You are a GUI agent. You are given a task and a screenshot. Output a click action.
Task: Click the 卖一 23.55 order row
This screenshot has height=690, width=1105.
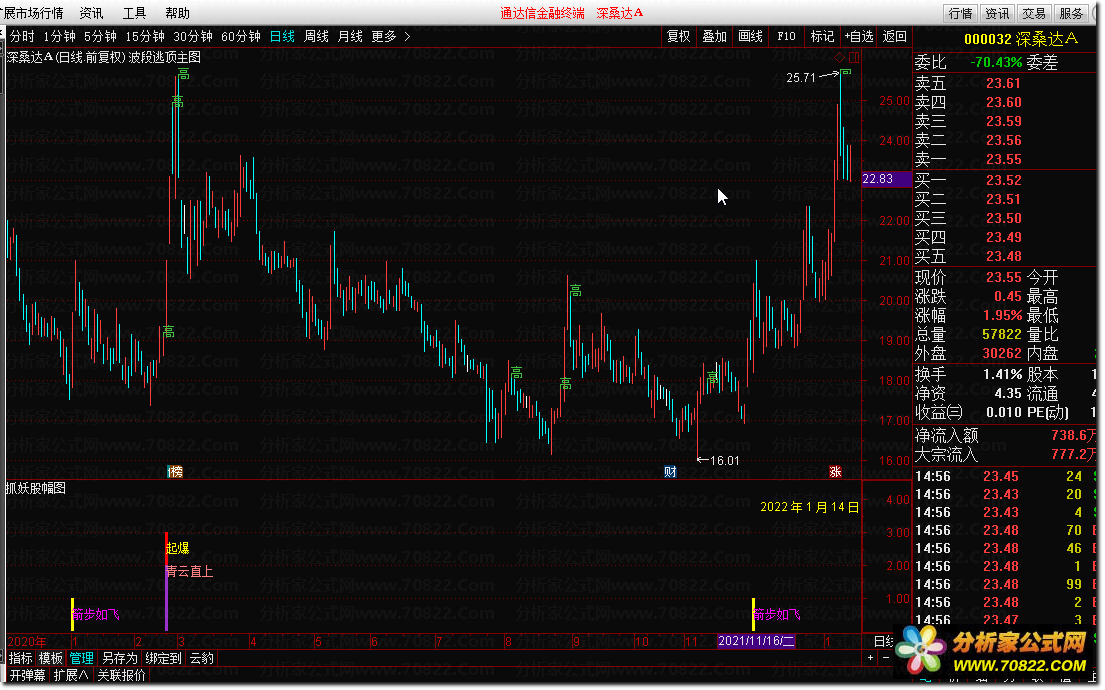[1006, 159]
